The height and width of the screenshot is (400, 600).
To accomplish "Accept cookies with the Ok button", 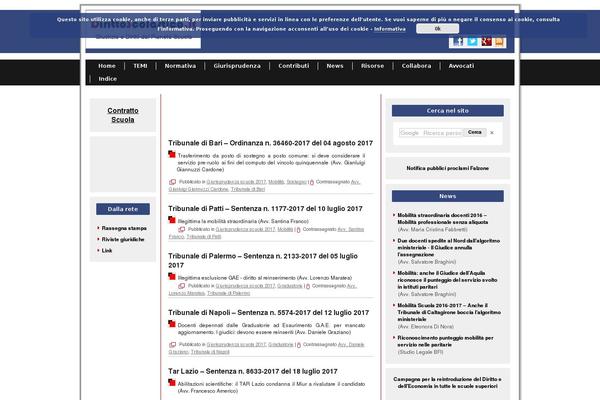I will pos(437,29).
